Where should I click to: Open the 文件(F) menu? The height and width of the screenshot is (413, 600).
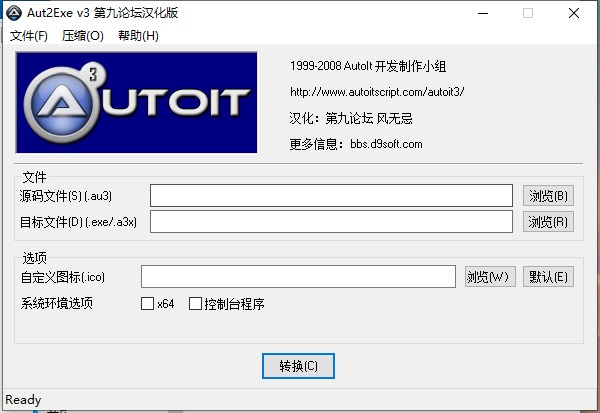coord(29,36)
